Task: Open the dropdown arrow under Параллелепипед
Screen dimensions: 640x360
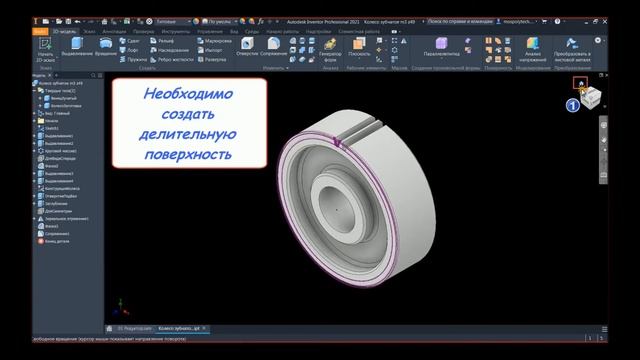Action: pos(441,58)
